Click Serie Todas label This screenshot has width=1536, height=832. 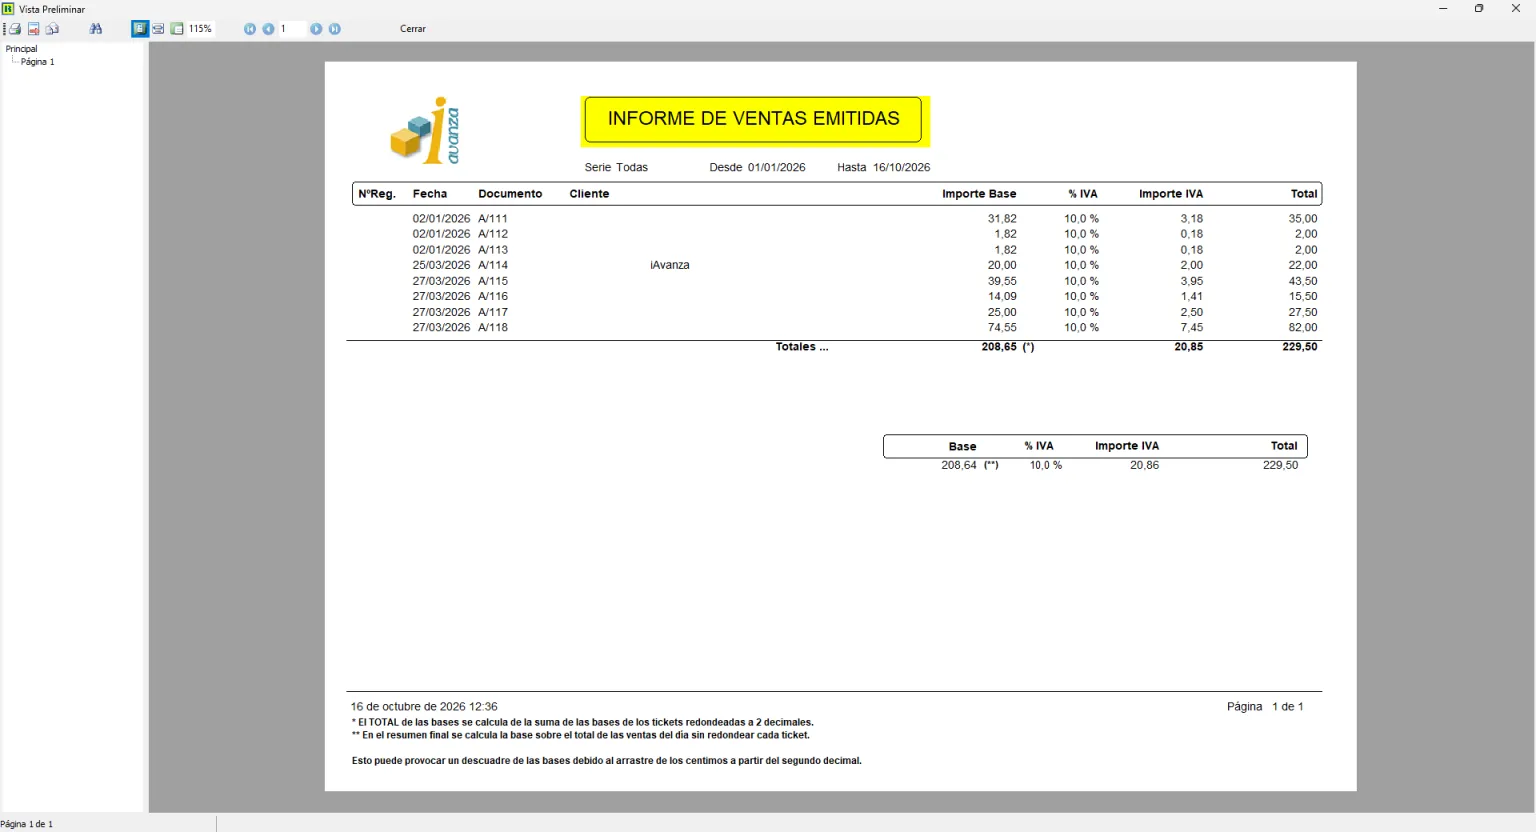pos(616,168)
